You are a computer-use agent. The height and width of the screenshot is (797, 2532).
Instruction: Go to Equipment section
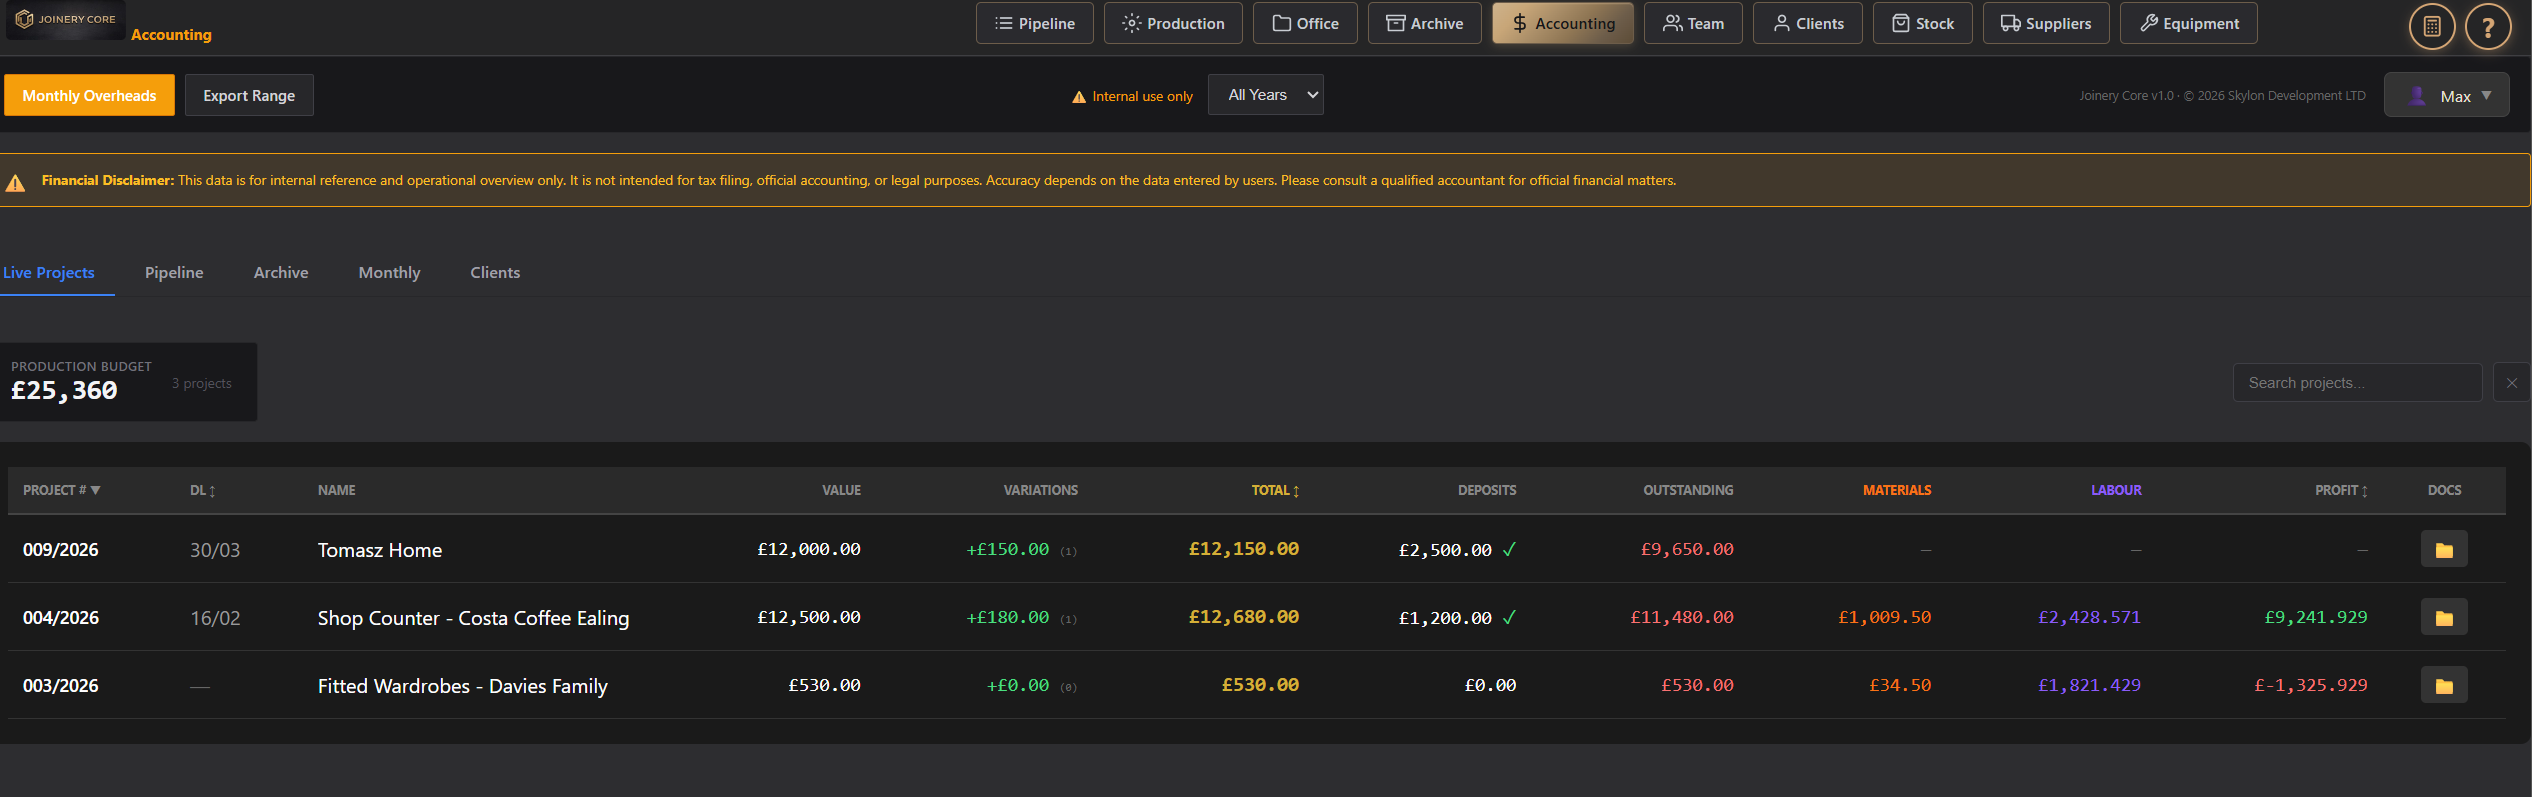coord(2188,23)
